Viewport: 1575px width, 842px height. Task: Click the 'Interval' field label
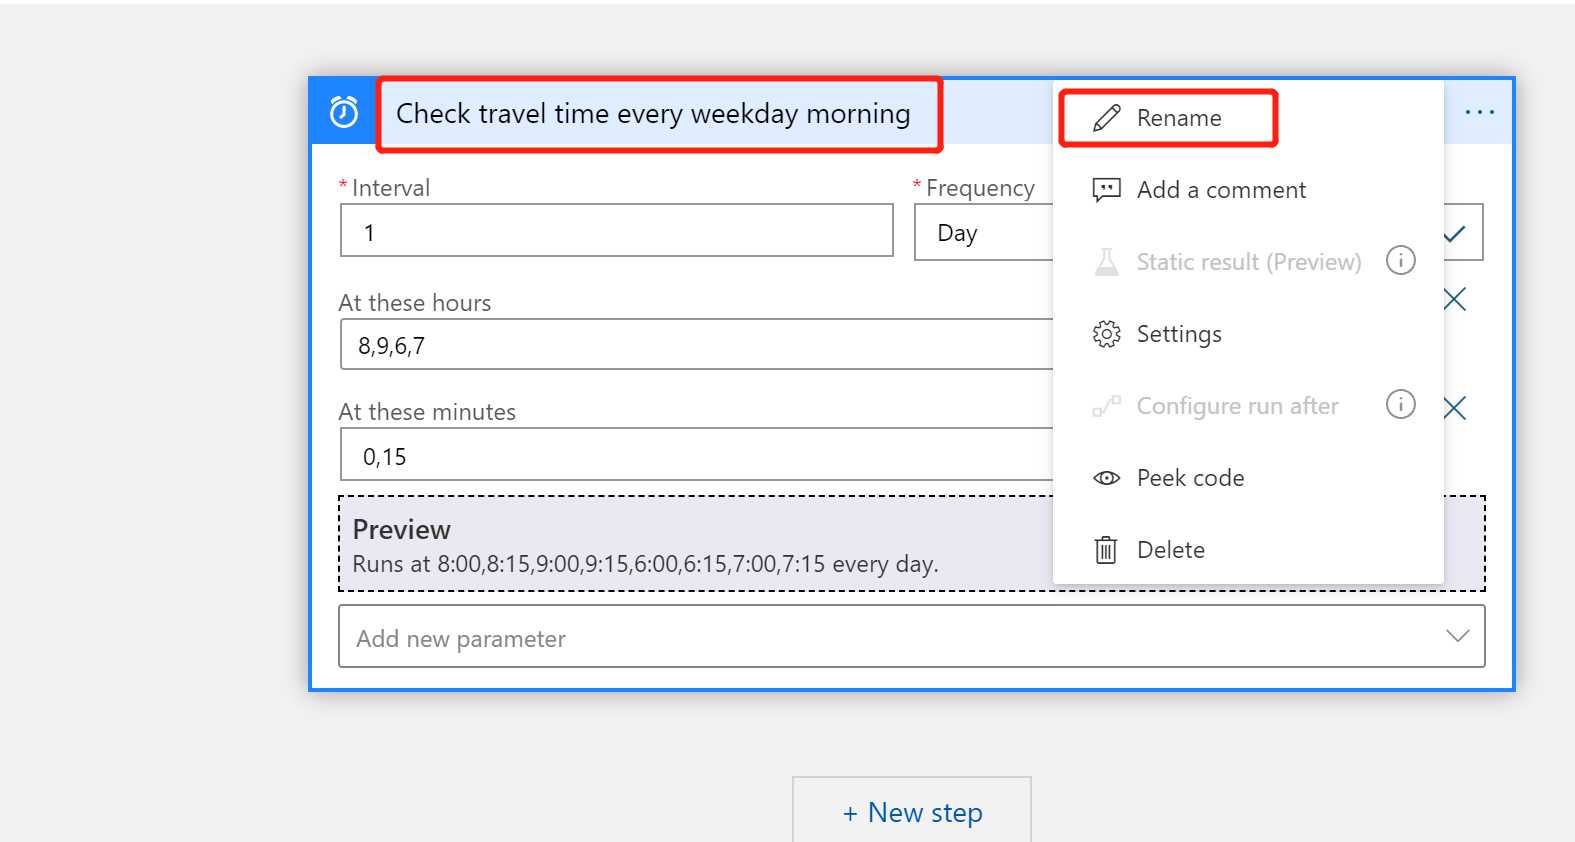point(391,188)
